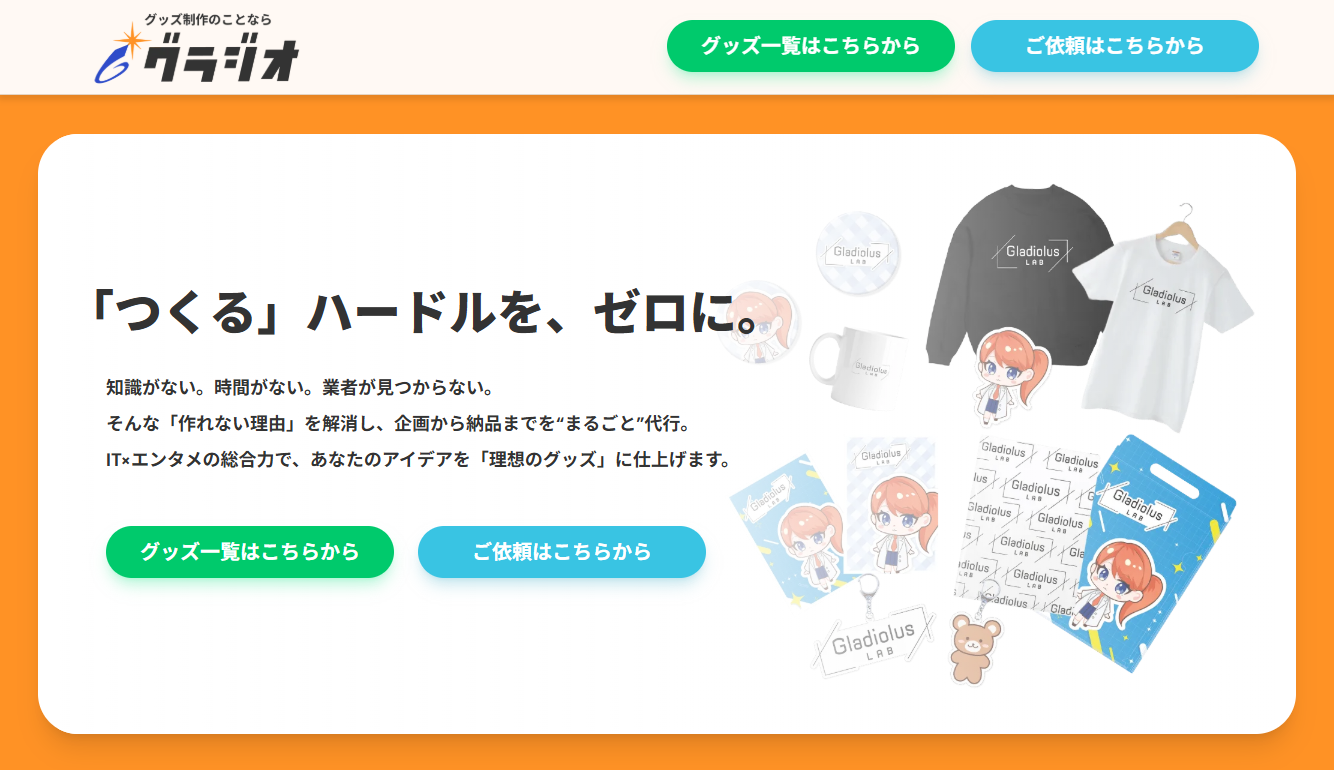Select the brown bear keychain
This screenshot has width=1334, height=770.
972,640
